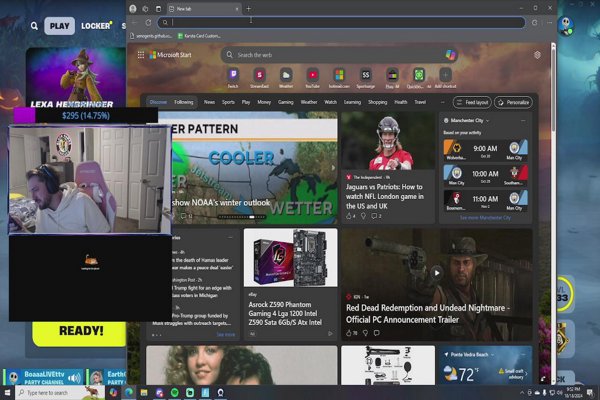Expand the Ponte Vedra Beach location dropdown
The width and height of the screenshot is (600, 400).
[492, 355]
